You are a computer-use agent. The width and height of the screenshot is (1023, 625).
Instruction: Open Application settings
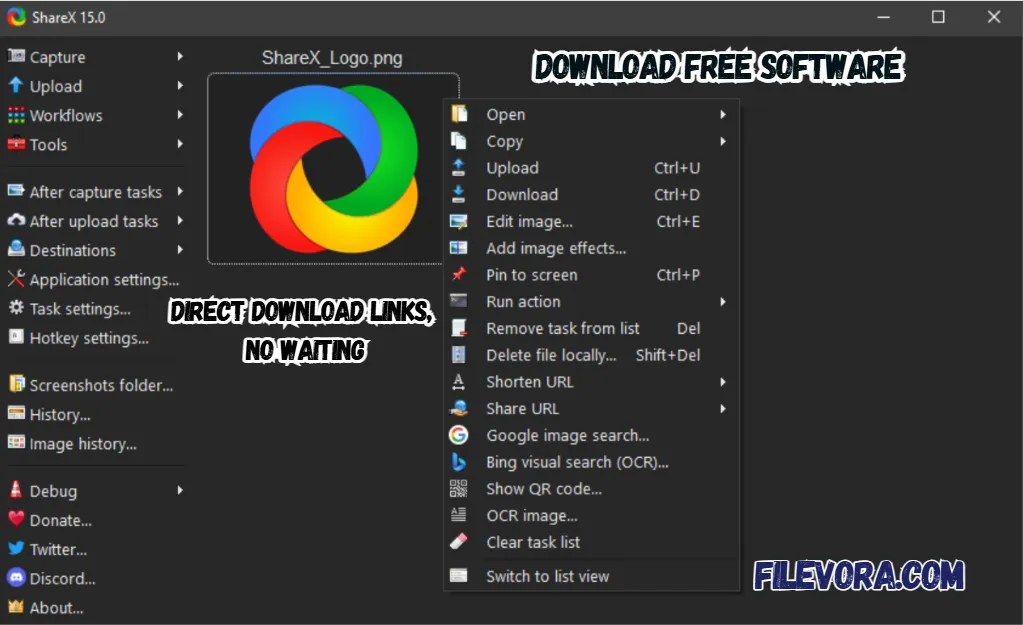(94, 280)
